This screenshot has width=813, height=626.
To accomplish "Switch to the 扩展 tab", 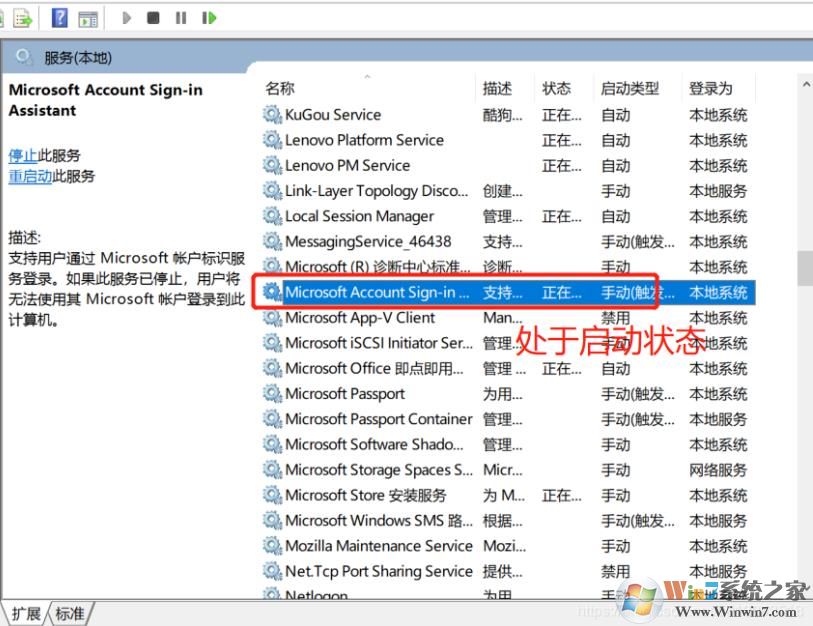I will tap(26, 614).
